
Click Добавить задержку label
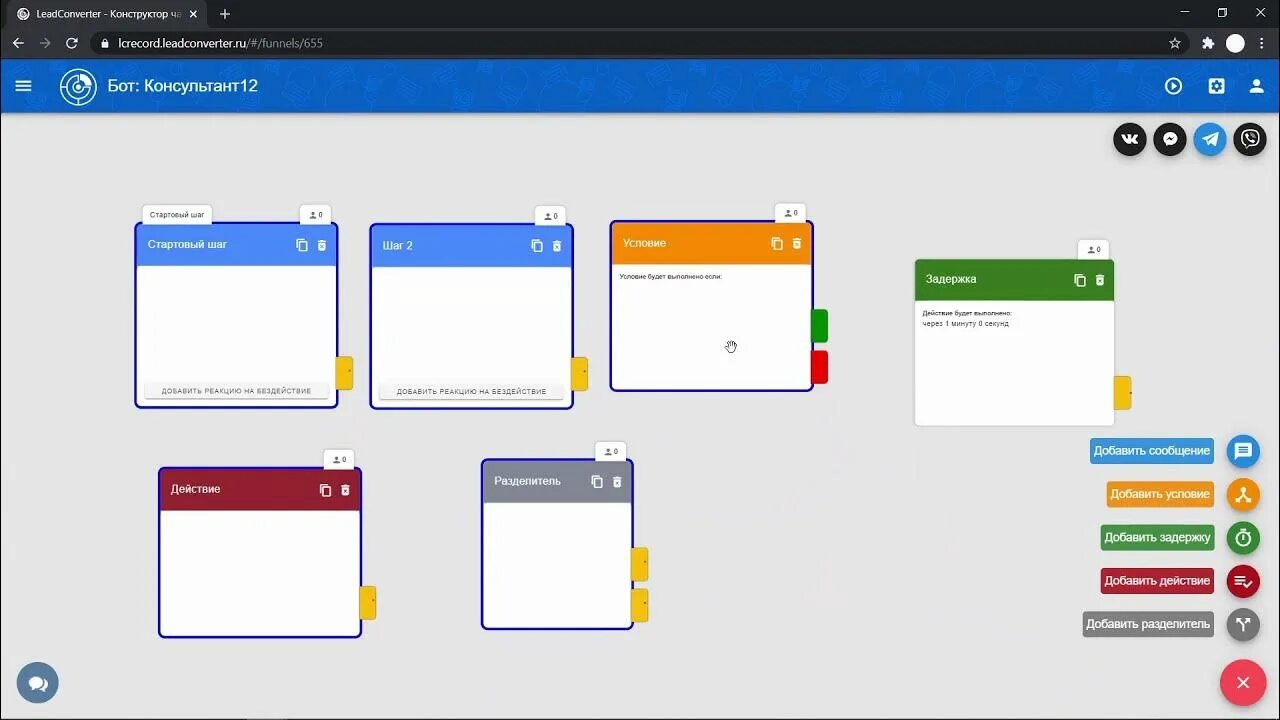click(x=1158, y=538)
